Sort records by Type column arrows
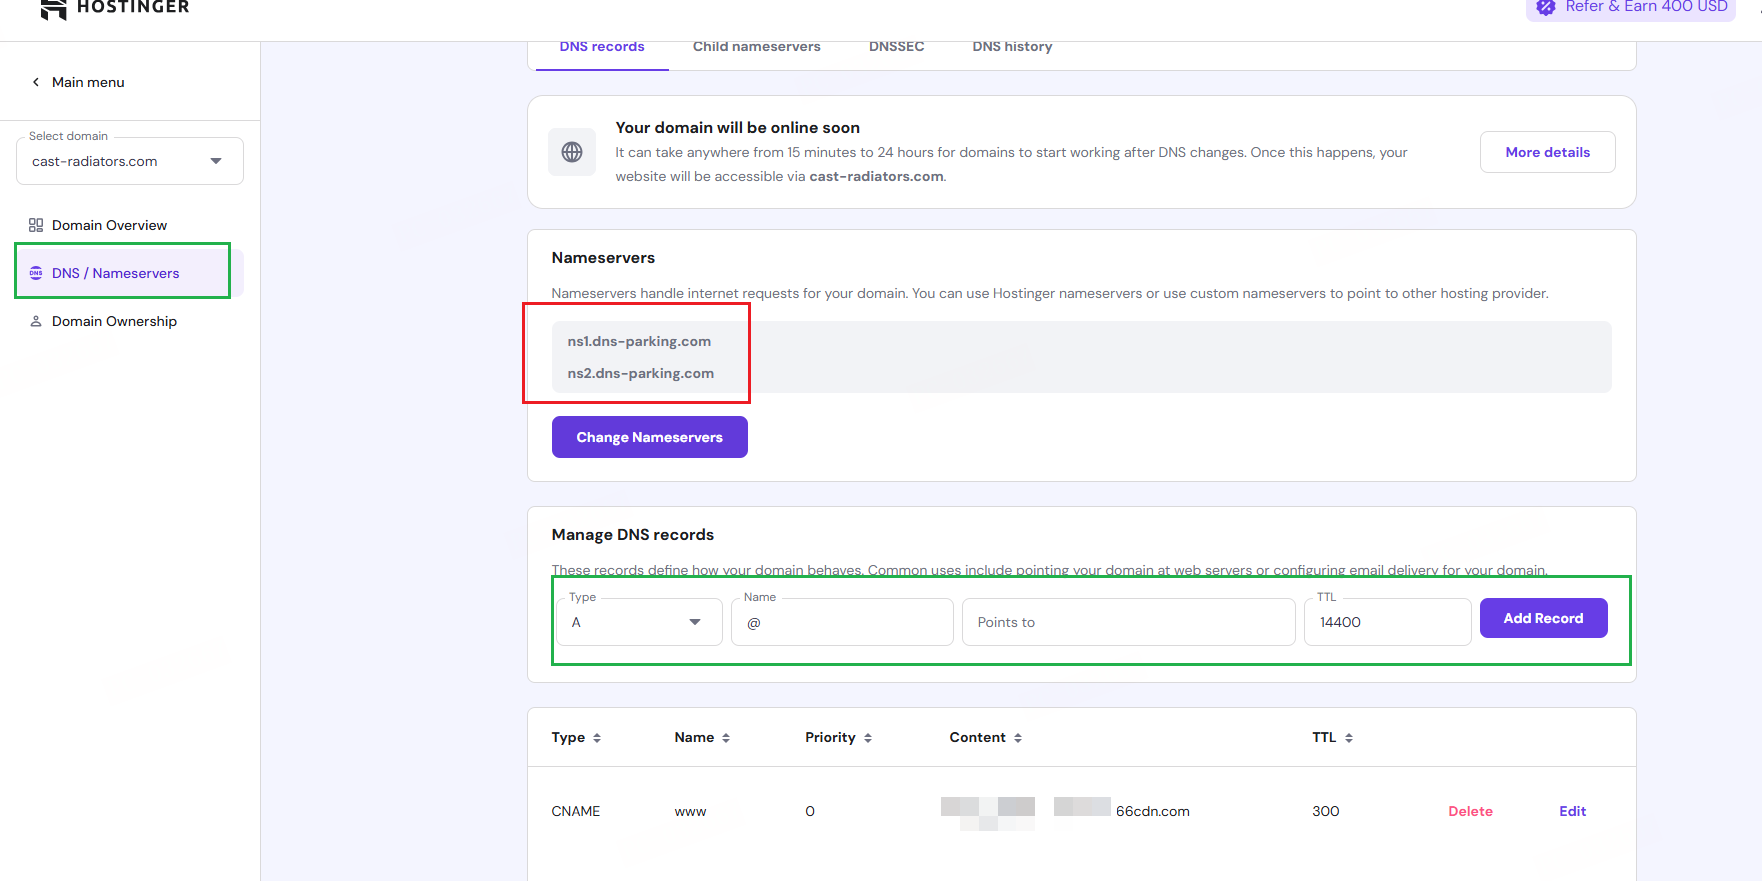1762x881 pixels. (x=597, y=738)
